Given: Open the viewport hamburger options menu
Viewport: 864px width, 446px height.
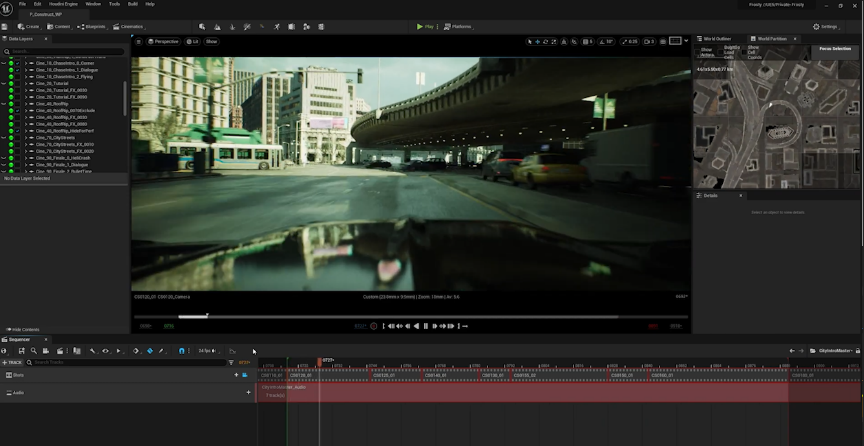Looking at the screenshot, I should pyautogui.click(x=138, y=41).
